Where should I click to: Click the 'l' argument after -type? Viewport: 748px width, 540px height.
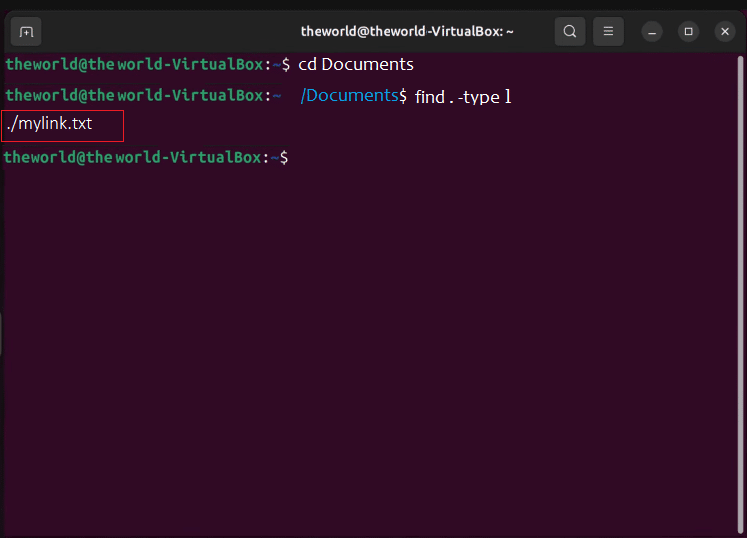pos(508,97)
